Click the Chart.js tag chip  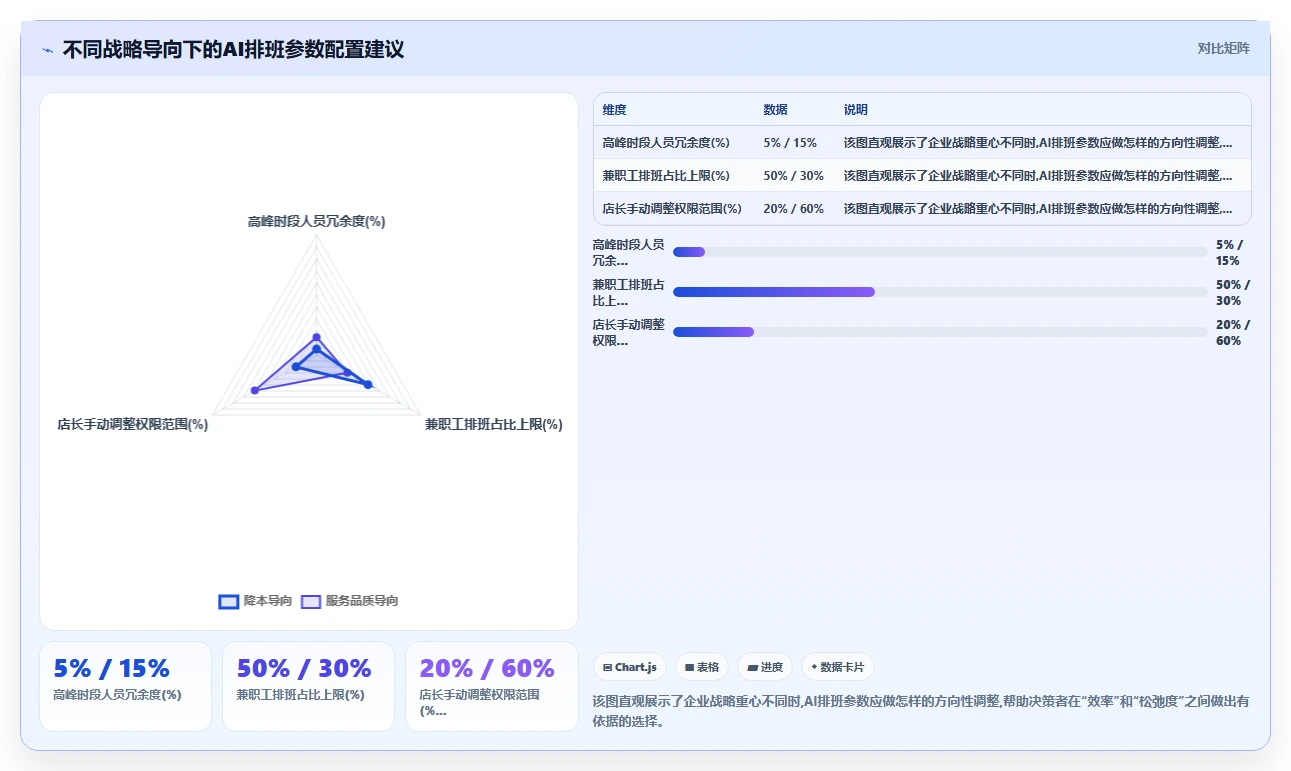pos(630,667)
